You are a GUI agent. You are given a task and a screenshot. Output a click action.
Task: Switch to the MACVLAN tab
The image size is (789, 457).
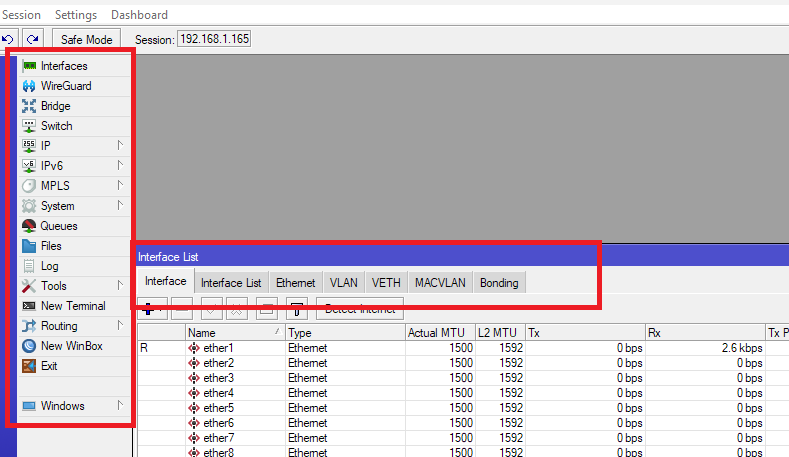440,283
